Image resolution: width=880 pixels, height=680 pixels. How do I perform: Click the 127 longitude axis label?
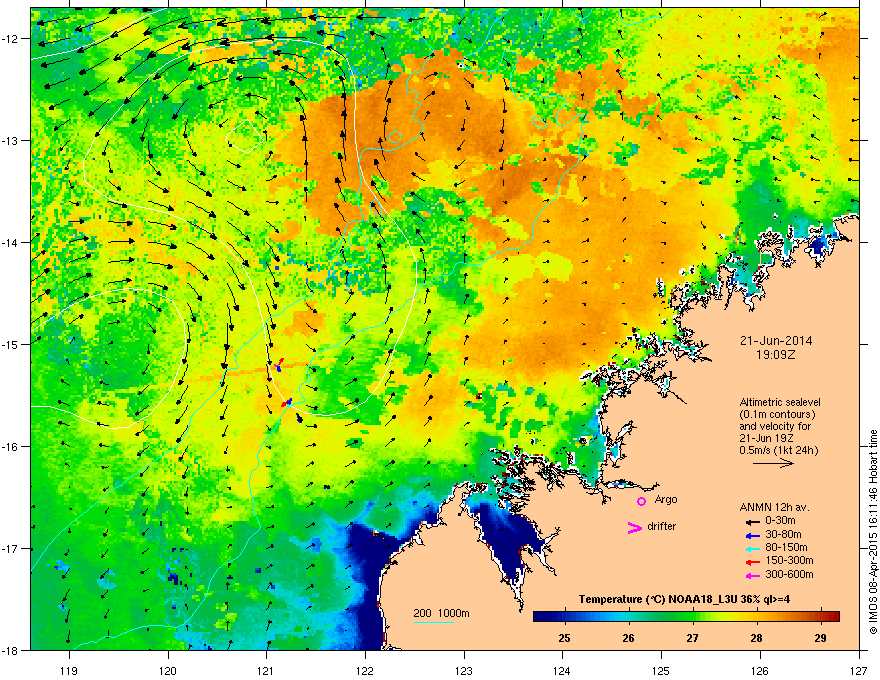(859, 670)
